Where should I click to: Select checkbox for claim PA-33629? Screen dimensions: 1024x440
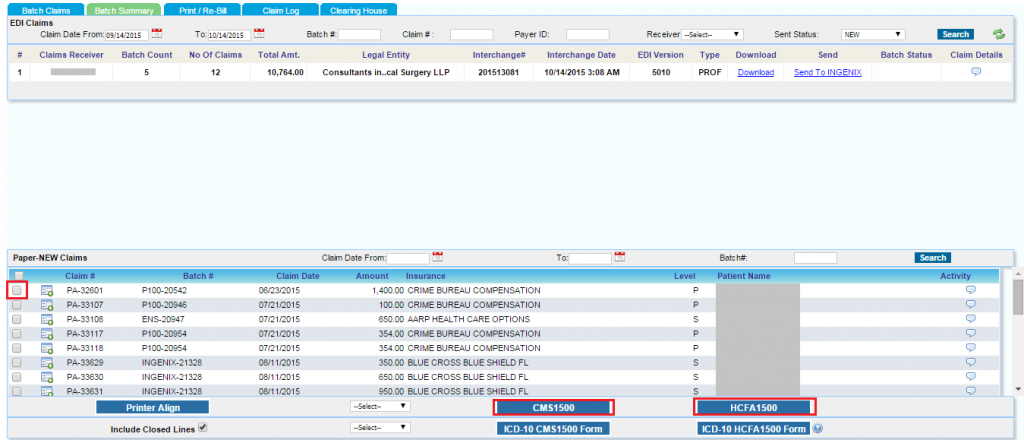coord(17,362)
